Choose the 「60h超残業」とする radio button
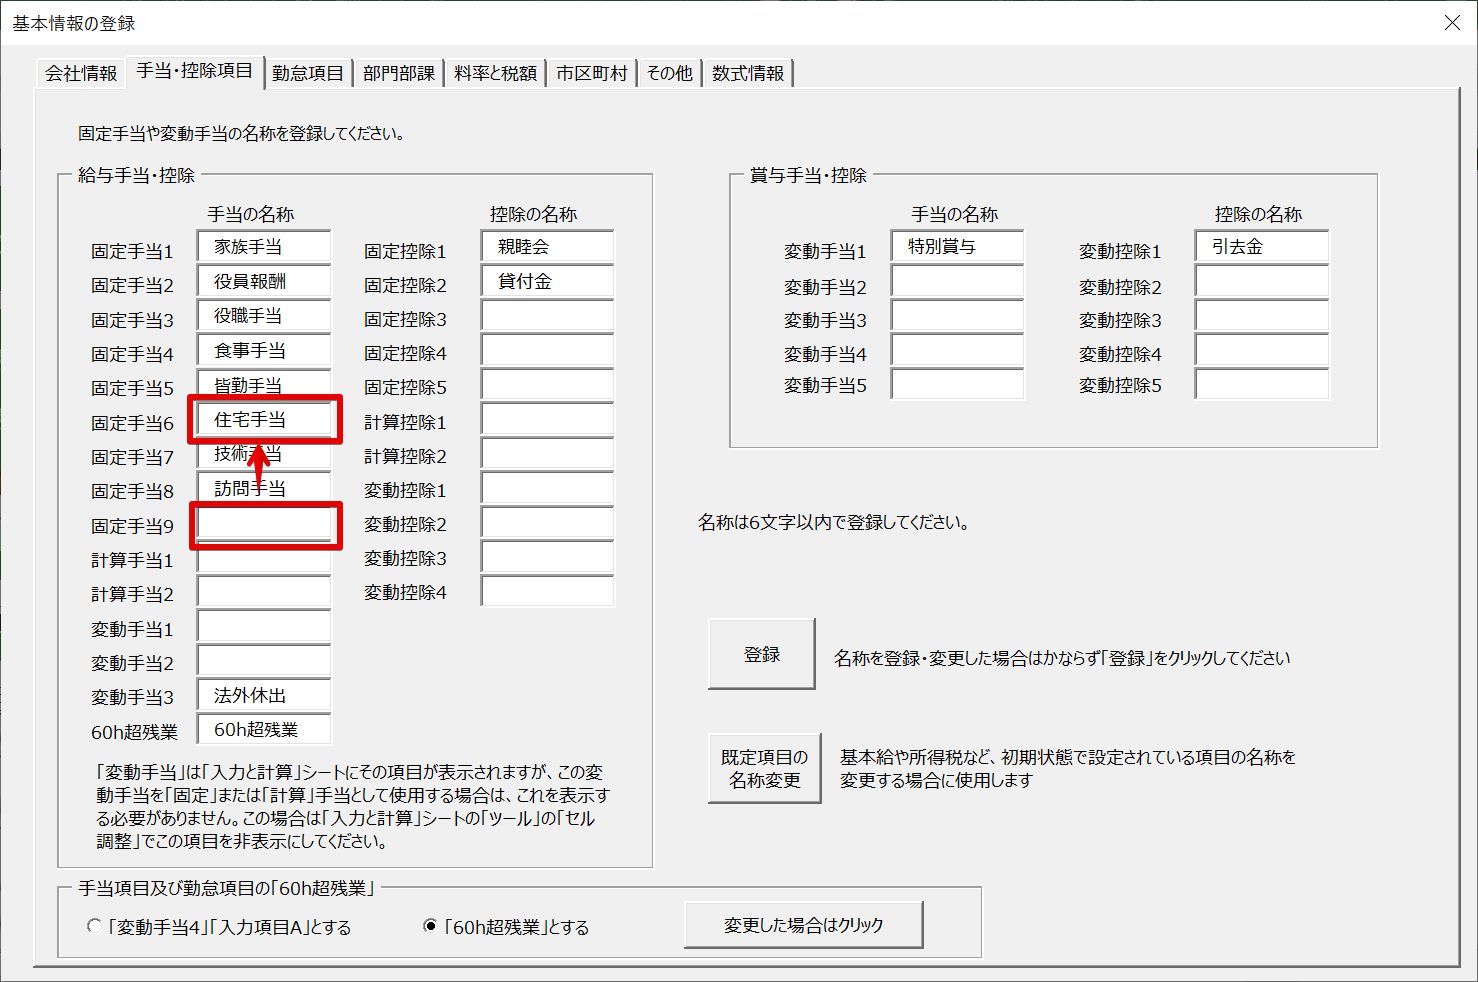Viewport: 1478px width, 982px height. click(x=431, y=926)
